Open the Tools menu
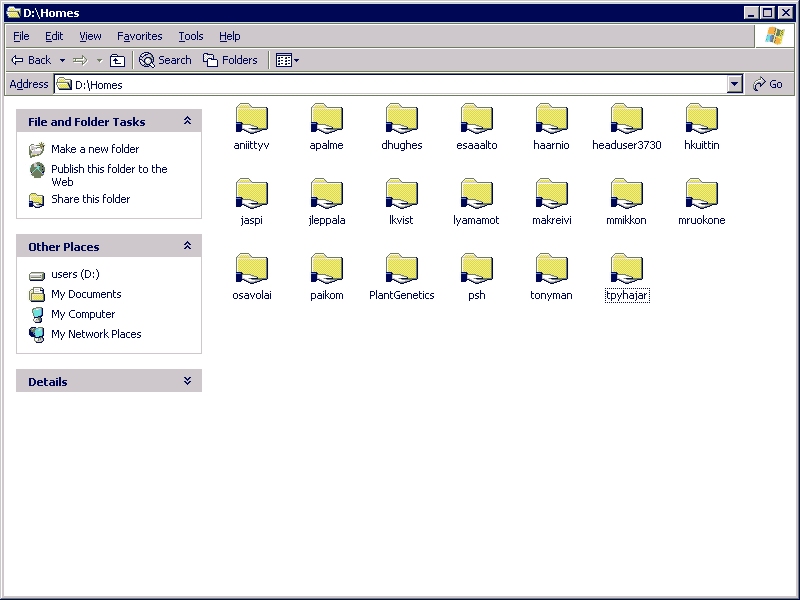Screen dimensions: 800x600 [190, 36]
